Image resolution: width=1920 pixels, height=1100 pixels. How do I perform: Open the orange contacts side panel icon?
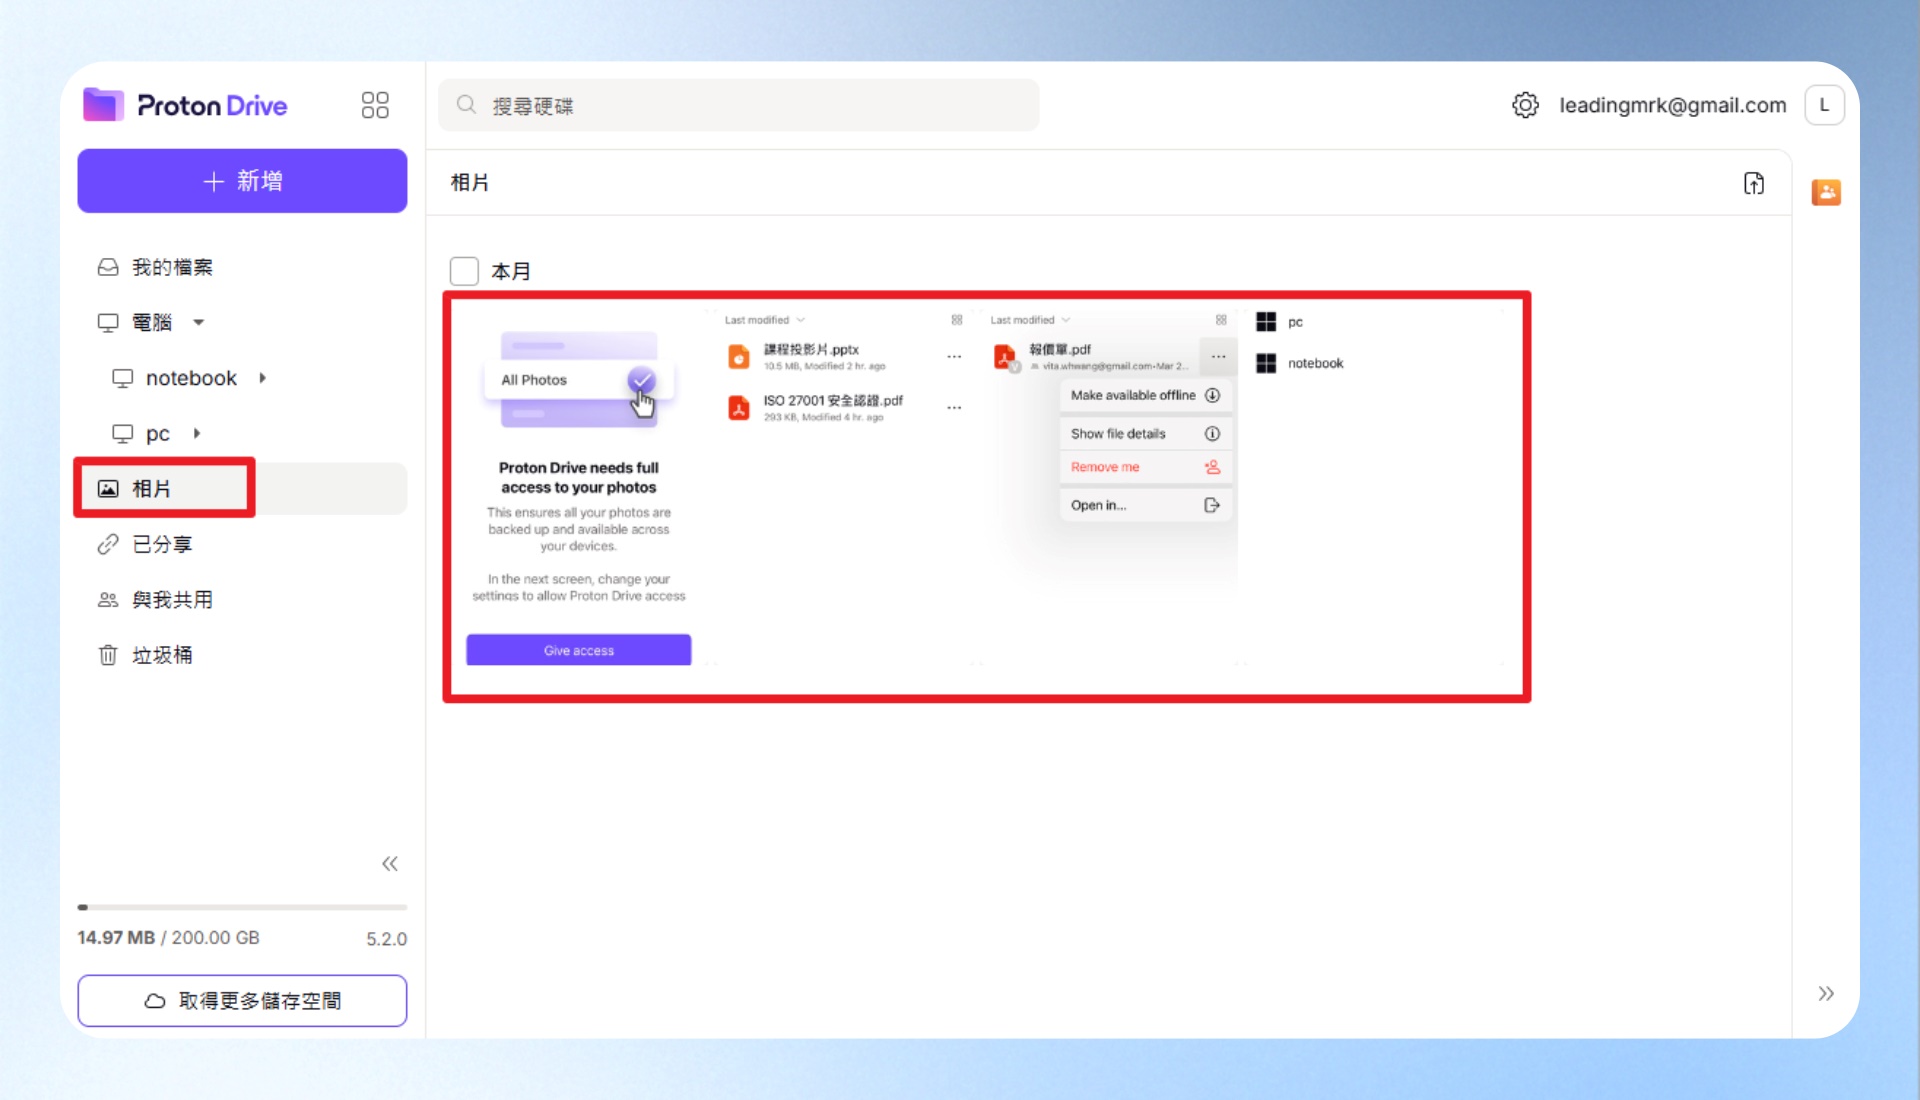point(1826,192)
